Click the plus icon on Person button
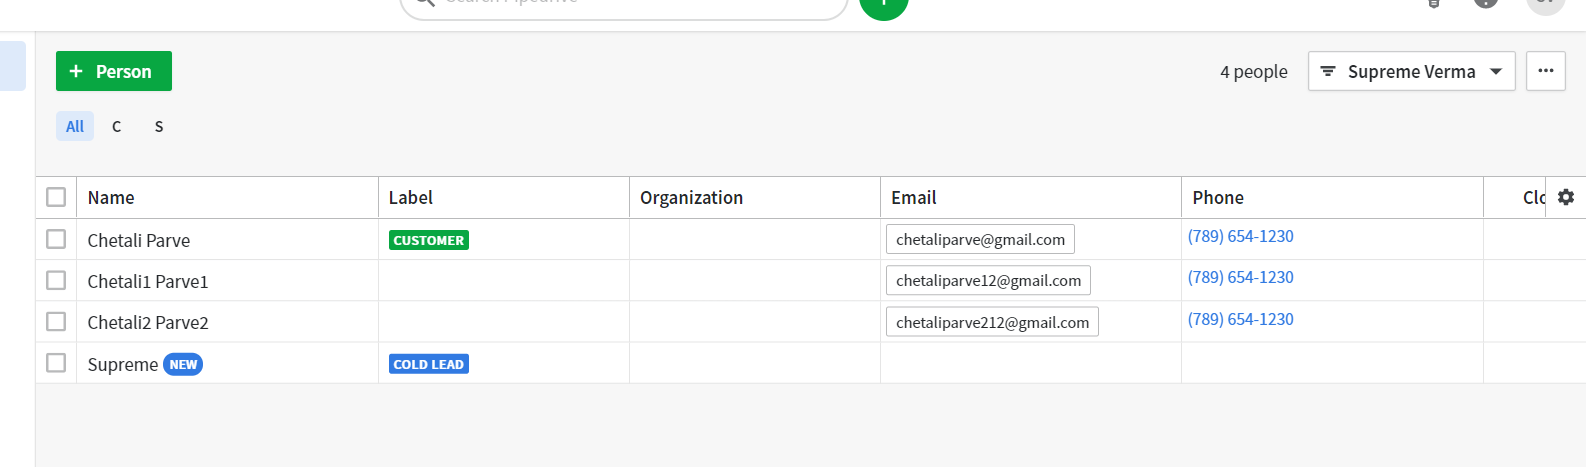1586x467 pixels. pos(76,71)
